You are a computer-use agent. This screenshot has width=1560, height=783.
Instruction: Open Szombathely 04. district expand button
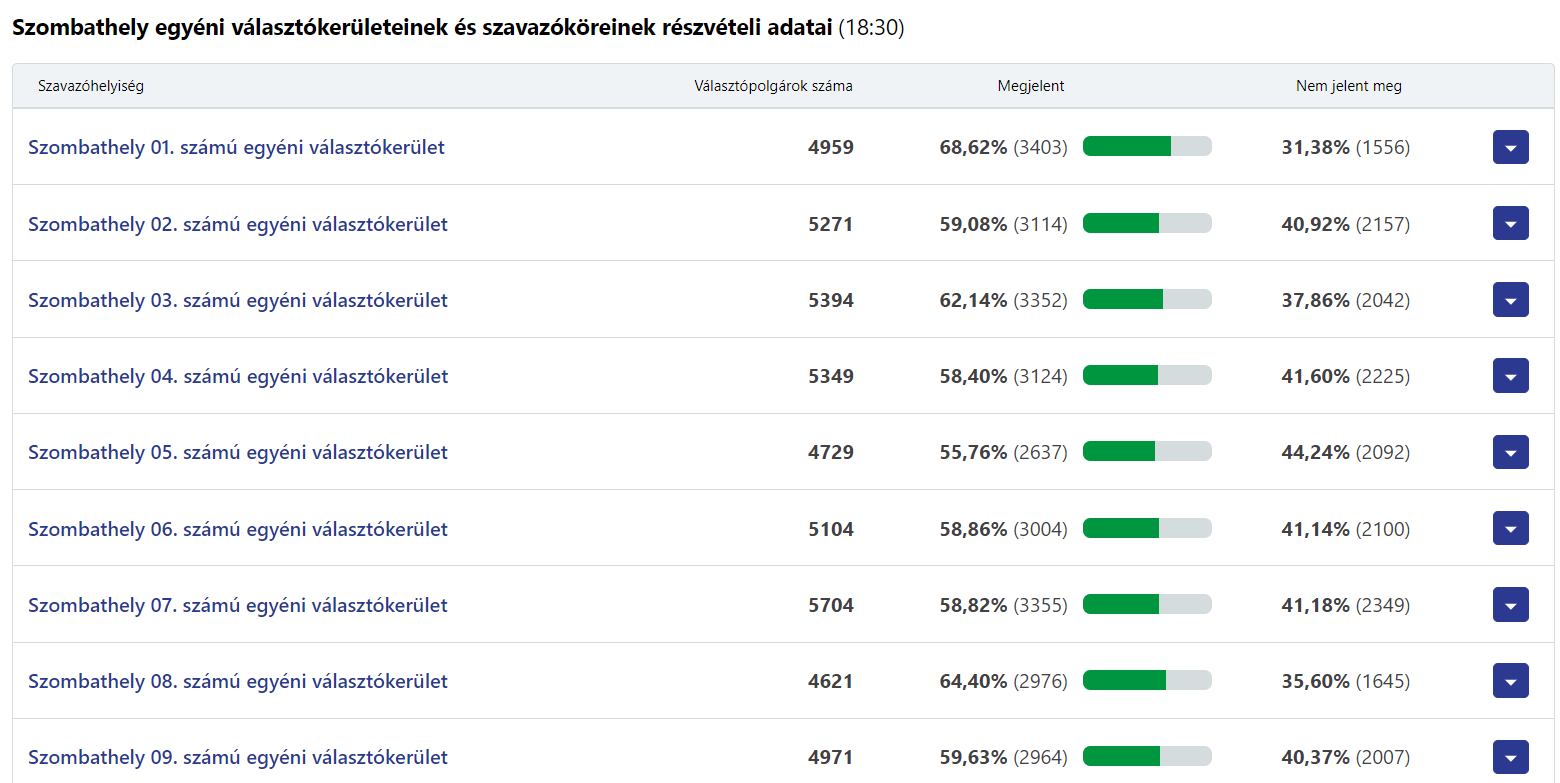pos(1510,376)
